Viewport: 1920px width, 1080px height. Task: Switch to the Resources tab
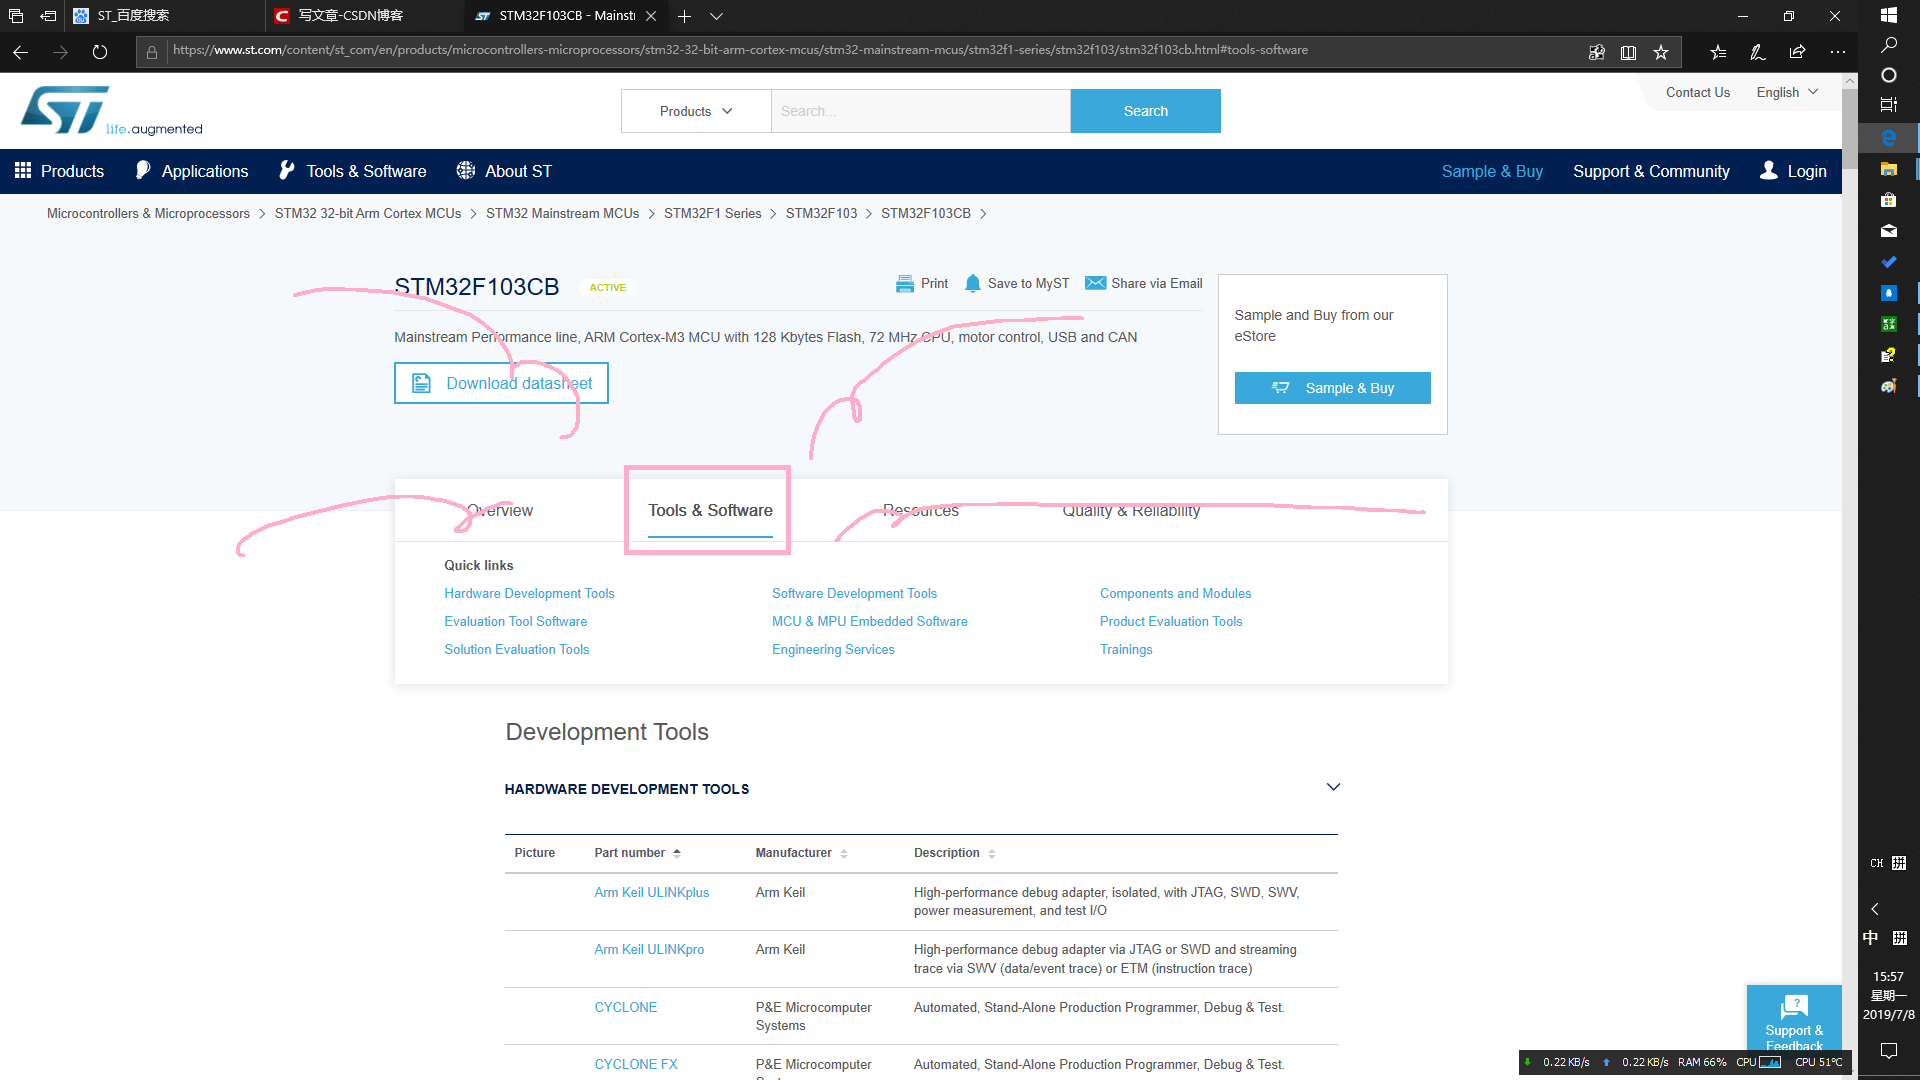920,511
